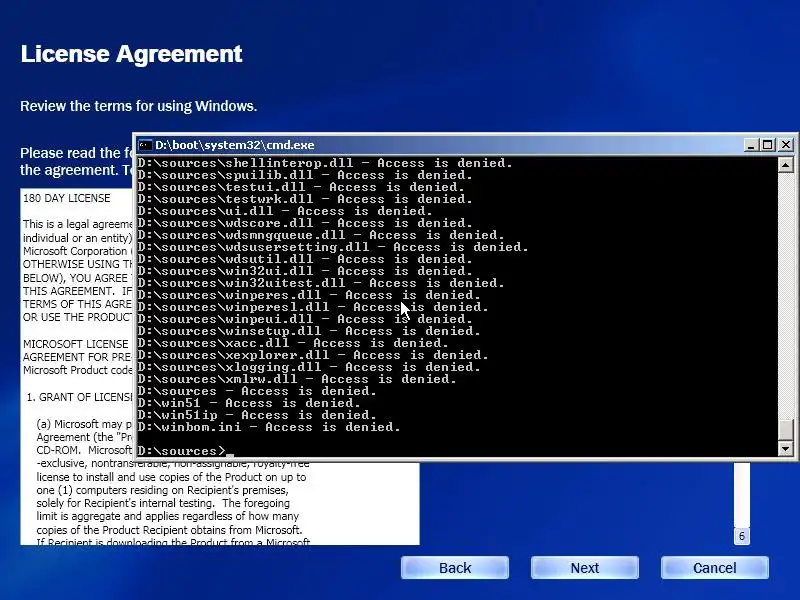
Task: Click the 'D:\sources\winpeui.dll' output line
Action: click(x=305, y=319)
